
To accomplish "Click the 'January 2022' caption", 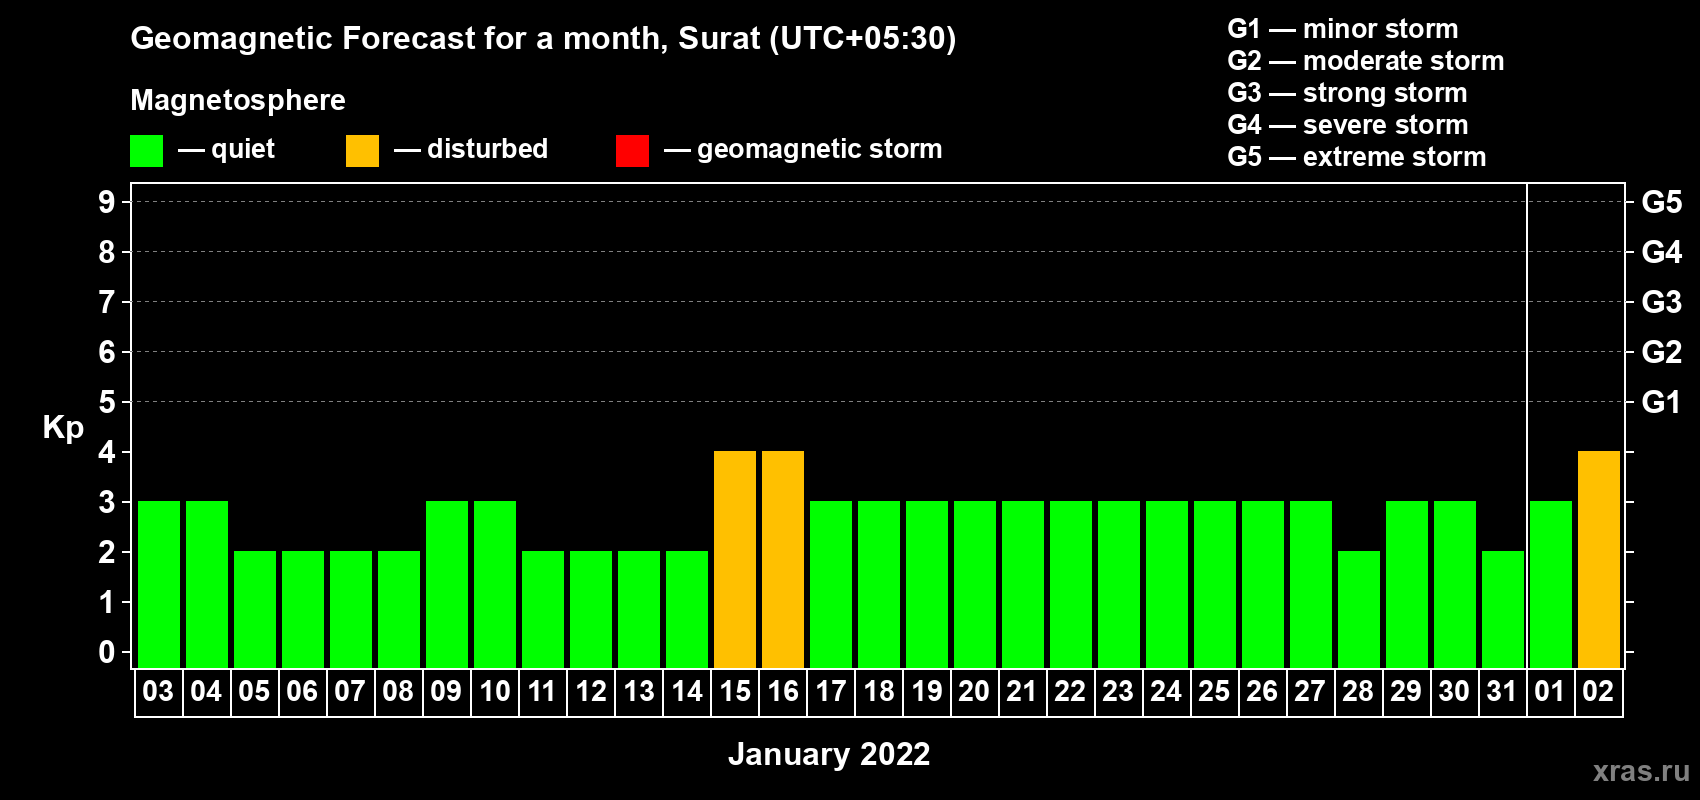I will click(829, 754).
